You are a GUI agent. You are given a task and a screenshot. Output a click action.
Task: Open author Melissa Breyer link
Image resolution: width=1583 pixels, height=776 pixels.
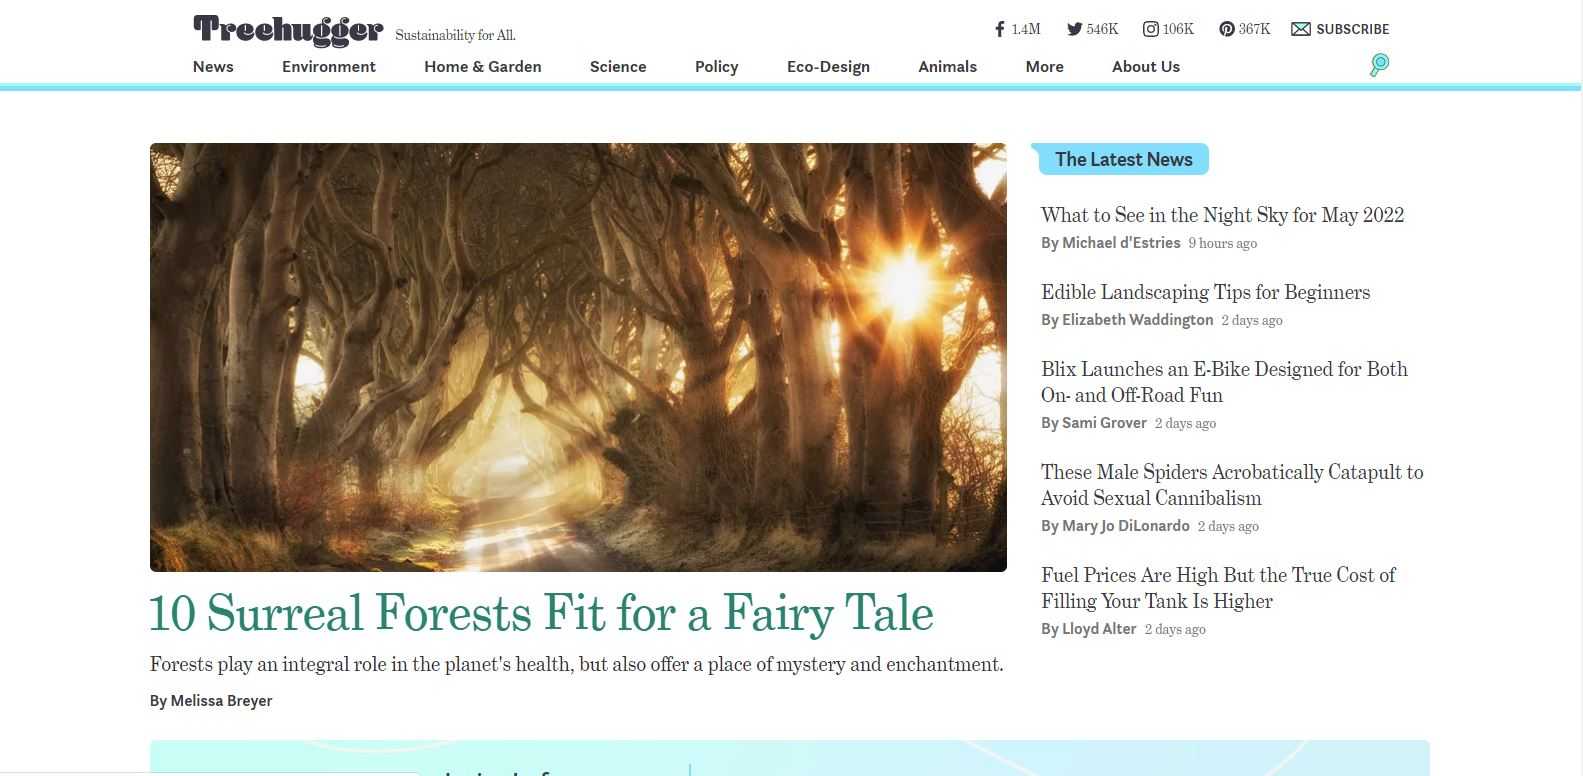pos(221,701)
